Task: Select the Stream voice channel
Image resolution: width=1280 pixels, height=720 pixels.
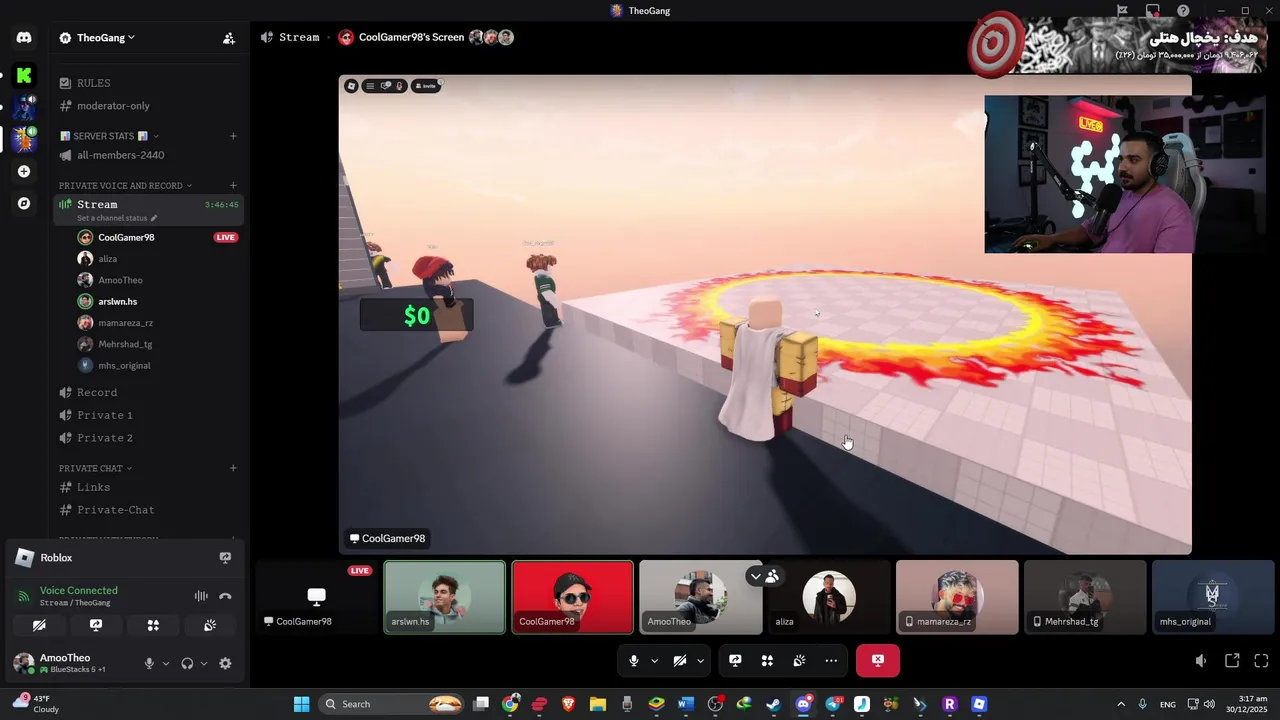Action: (148, 209)
